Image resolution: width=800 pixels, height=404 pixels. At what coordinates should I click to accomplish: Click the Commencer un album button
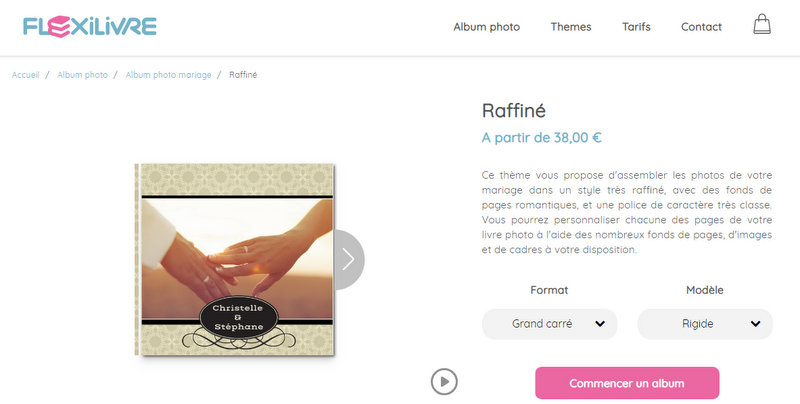[627, 383]
